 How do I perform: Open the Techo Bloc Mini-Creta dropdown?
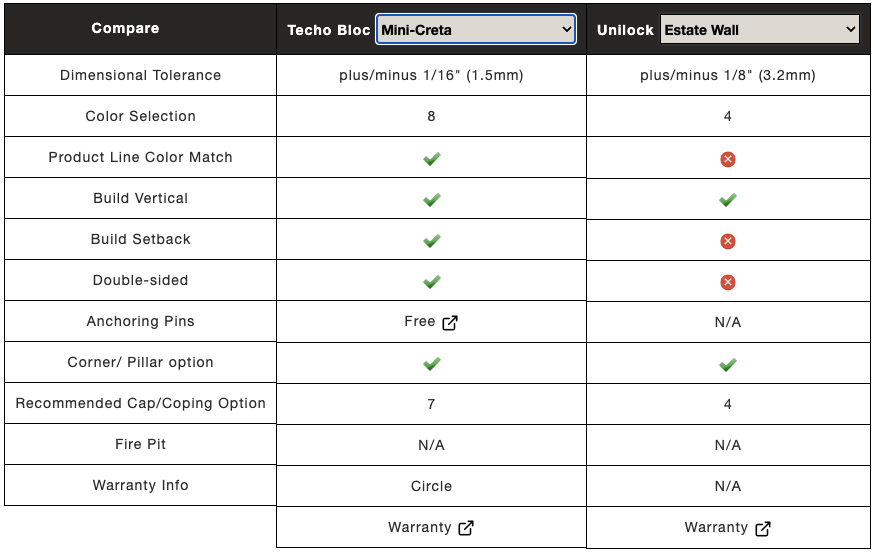pos(475,30)
